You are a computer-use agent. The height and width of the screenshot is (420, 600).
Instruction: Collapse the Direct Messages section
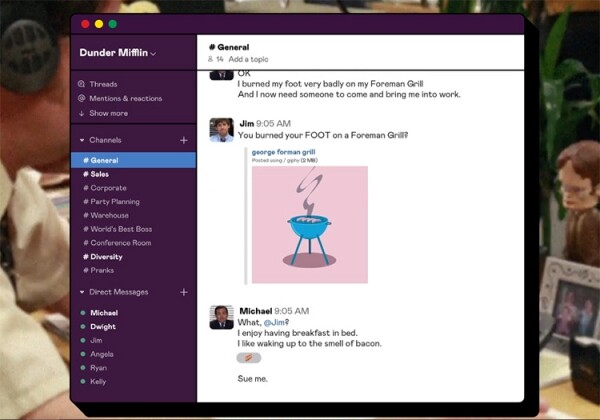coord(81,292)
